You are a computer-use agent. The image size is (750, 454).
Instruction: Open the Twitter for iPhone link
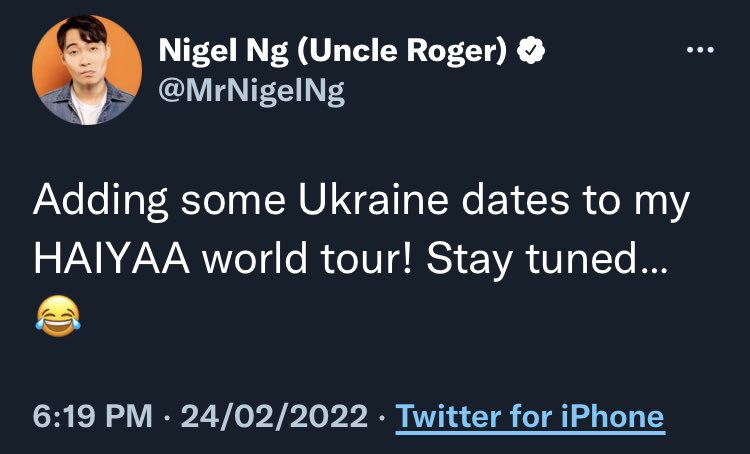[530, 416]
